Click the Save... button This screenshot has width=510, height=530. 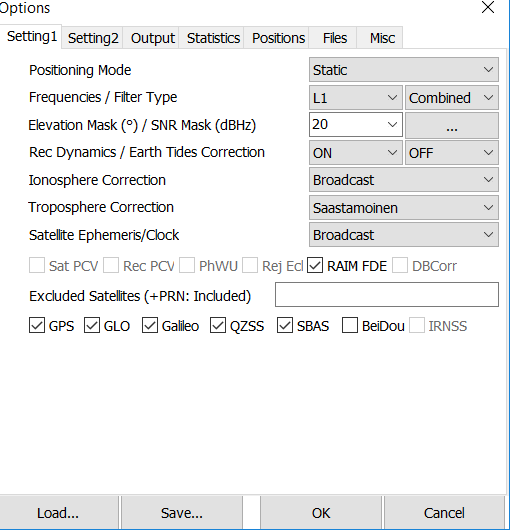coord(181,513)
